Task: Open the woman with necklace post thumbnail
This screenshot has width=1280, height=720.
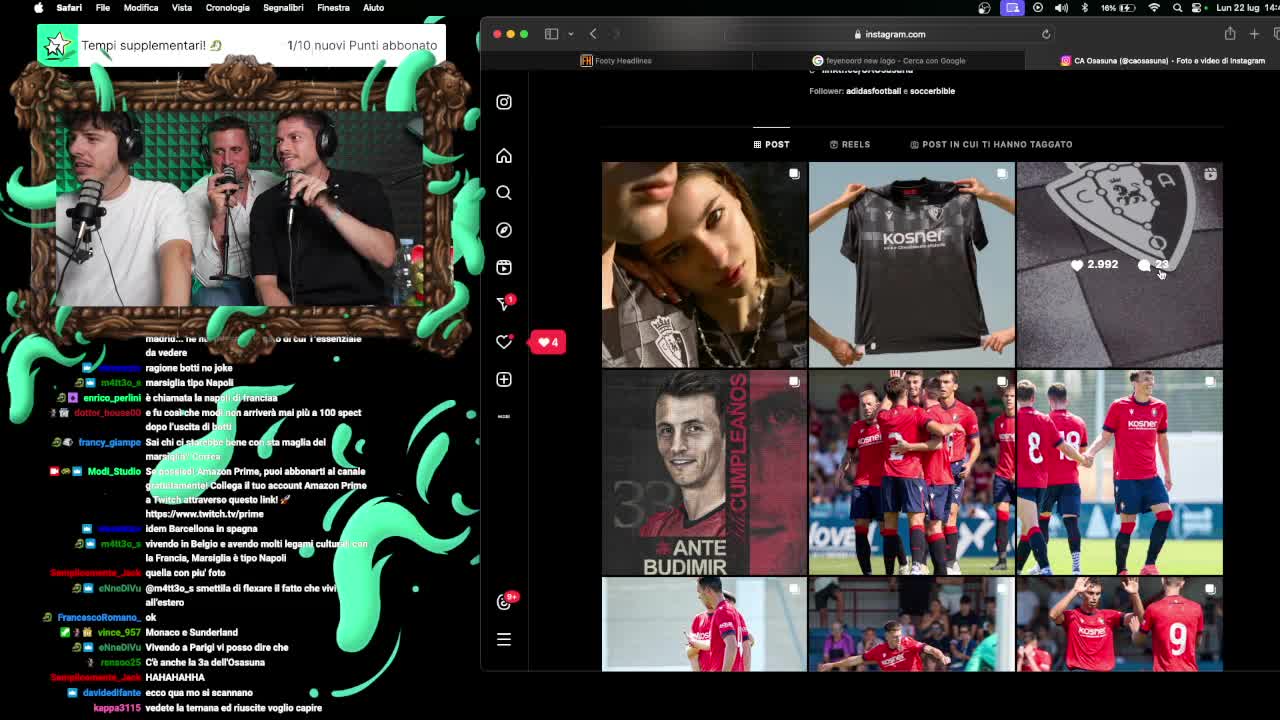Action: click(x=704, y=265)
